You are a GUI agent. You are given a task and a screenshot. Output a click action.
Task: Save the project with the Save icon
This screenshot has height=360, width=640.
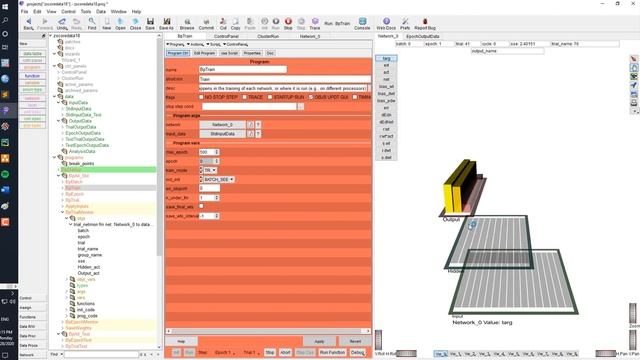click(x=150, y=23)
